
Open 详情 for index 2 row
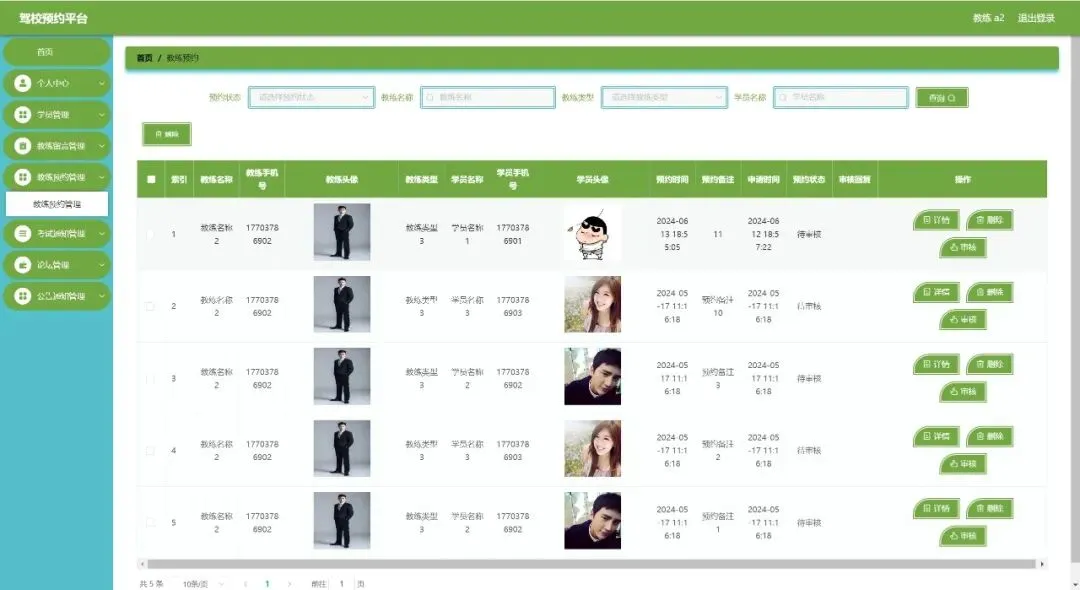[936, 292]
